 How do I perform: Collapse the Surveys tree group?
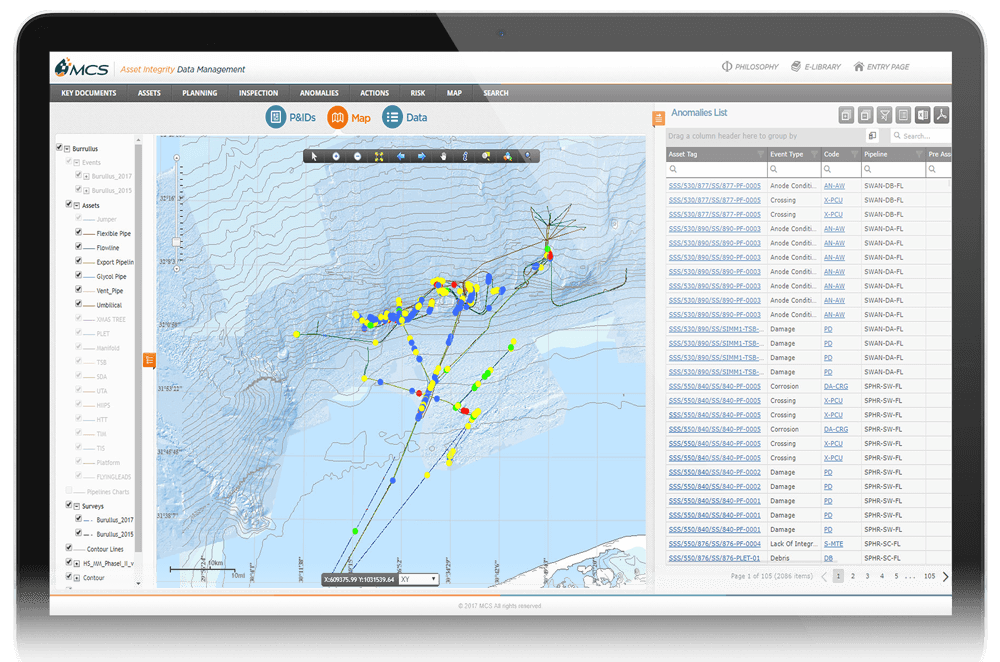coord(77,506)
